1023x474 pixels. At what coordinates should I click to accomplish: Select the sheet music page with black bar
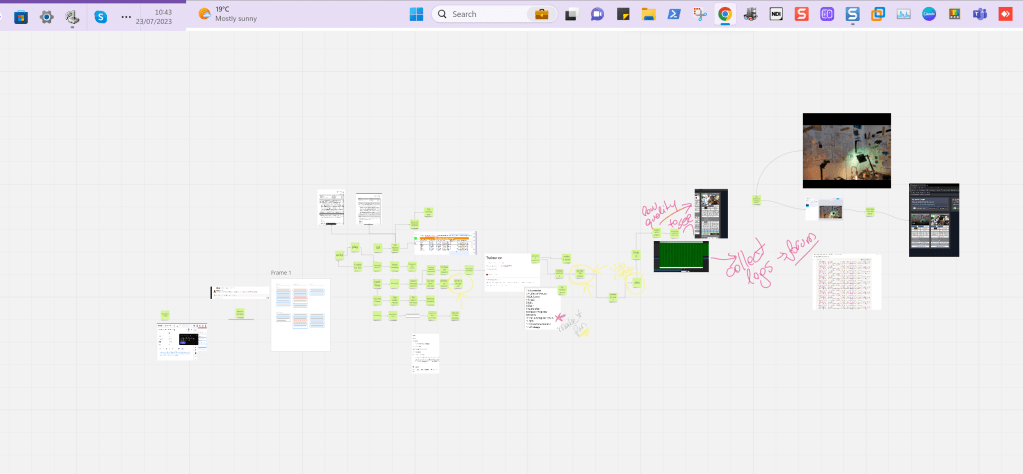331,207
